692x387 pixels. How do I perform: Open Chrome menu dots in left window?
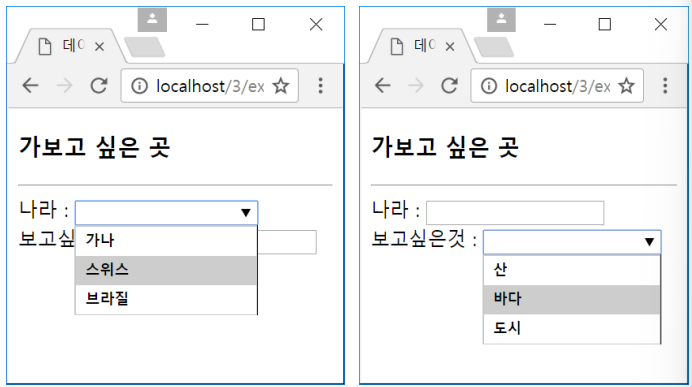click(x=321, y=86)
